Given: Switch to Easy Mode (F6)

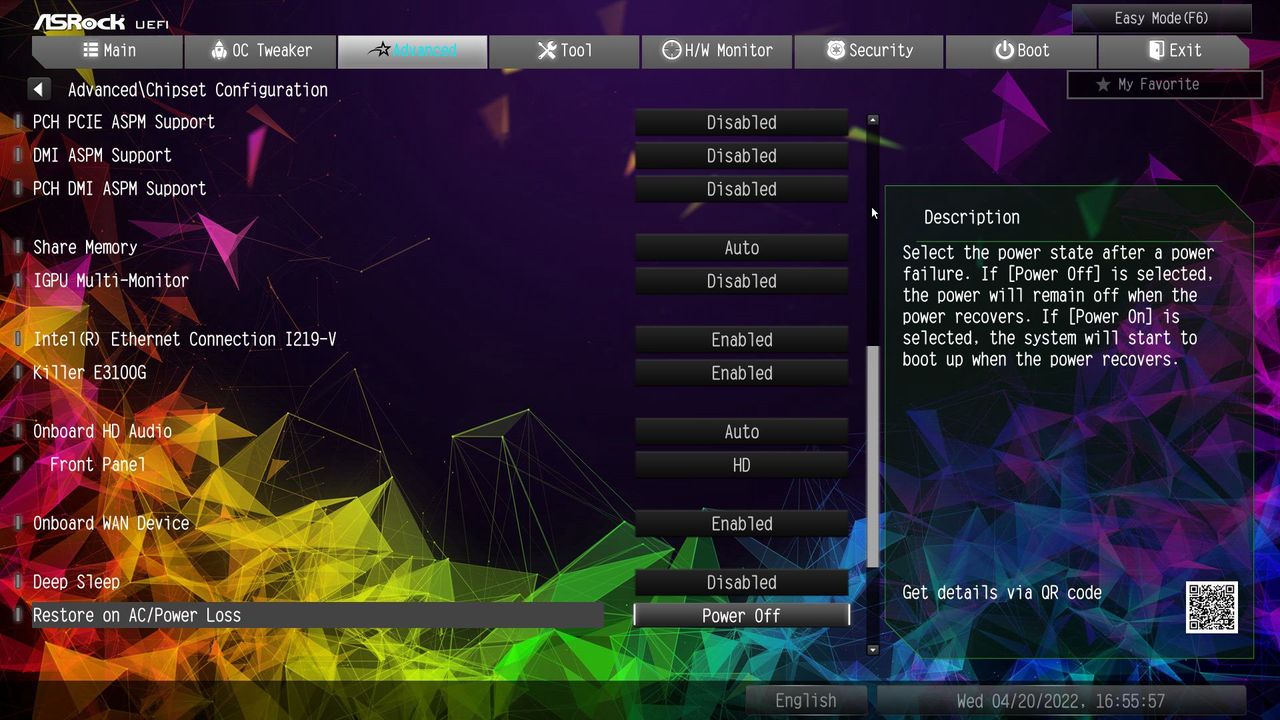Looking at the screenshot, I should pos(1161,18).
